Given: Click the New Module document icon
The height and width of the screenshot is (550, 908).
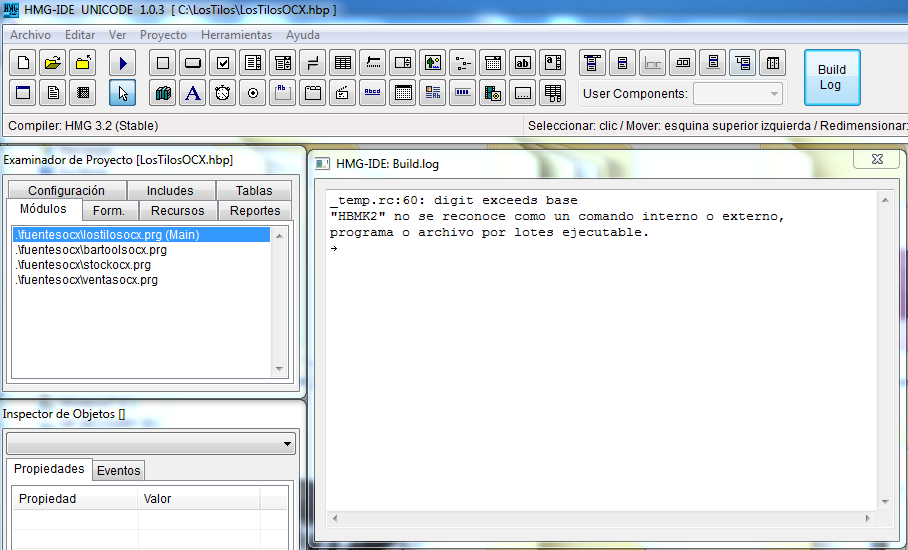Looking at the screenshot, I should (x=53, y=93).
